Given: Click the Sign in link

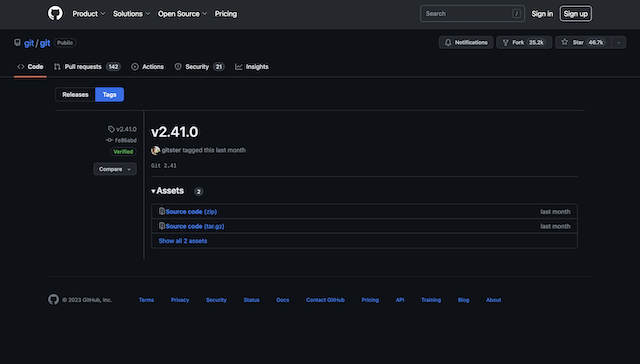Looking at the screenshot, I should (x=542, y=14).
